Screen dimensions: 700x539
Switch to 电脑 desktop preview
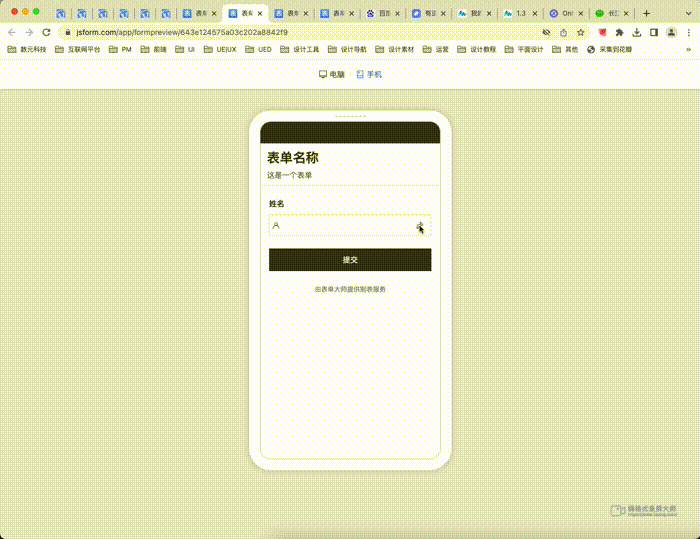click(331, 74)
